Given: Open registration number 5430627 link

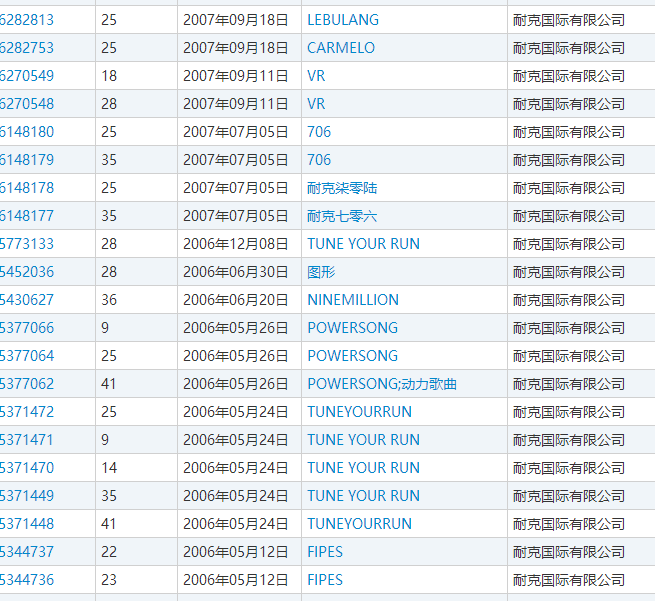Looking at the screenshot, I should 27,300.
